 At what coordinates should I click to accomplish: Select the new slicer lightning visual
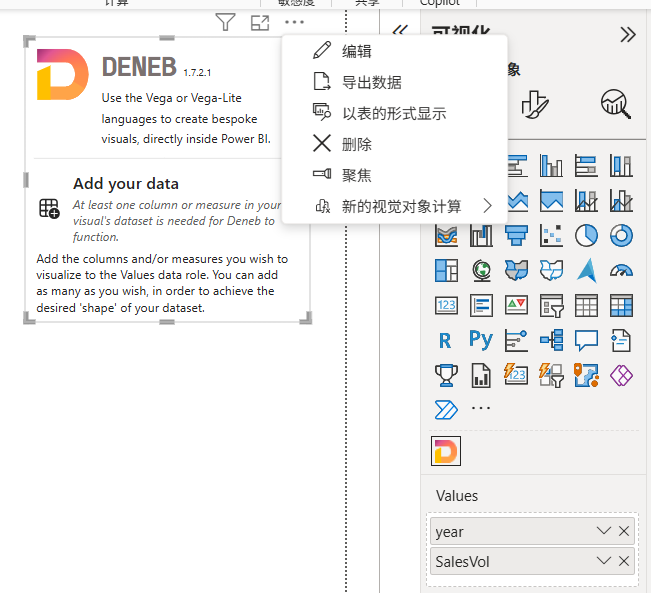tap(551, 375)
